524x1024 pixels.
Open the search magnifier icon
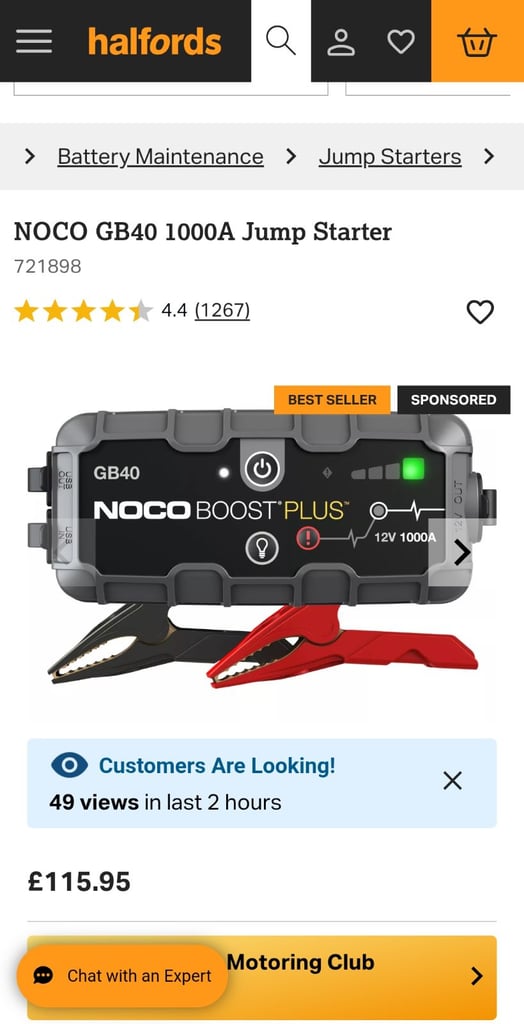pyautogui.click(x=281, y=41)
